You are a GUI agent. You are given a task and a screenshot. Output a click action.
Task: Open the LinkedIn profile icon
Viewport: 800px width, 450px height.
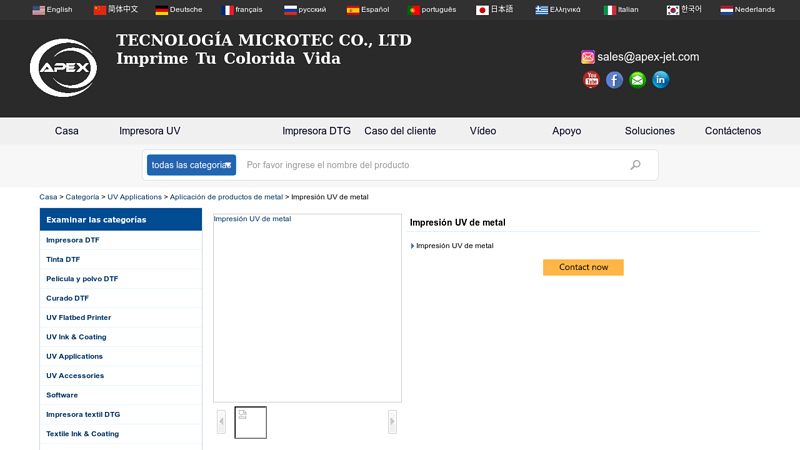(660, 80)
